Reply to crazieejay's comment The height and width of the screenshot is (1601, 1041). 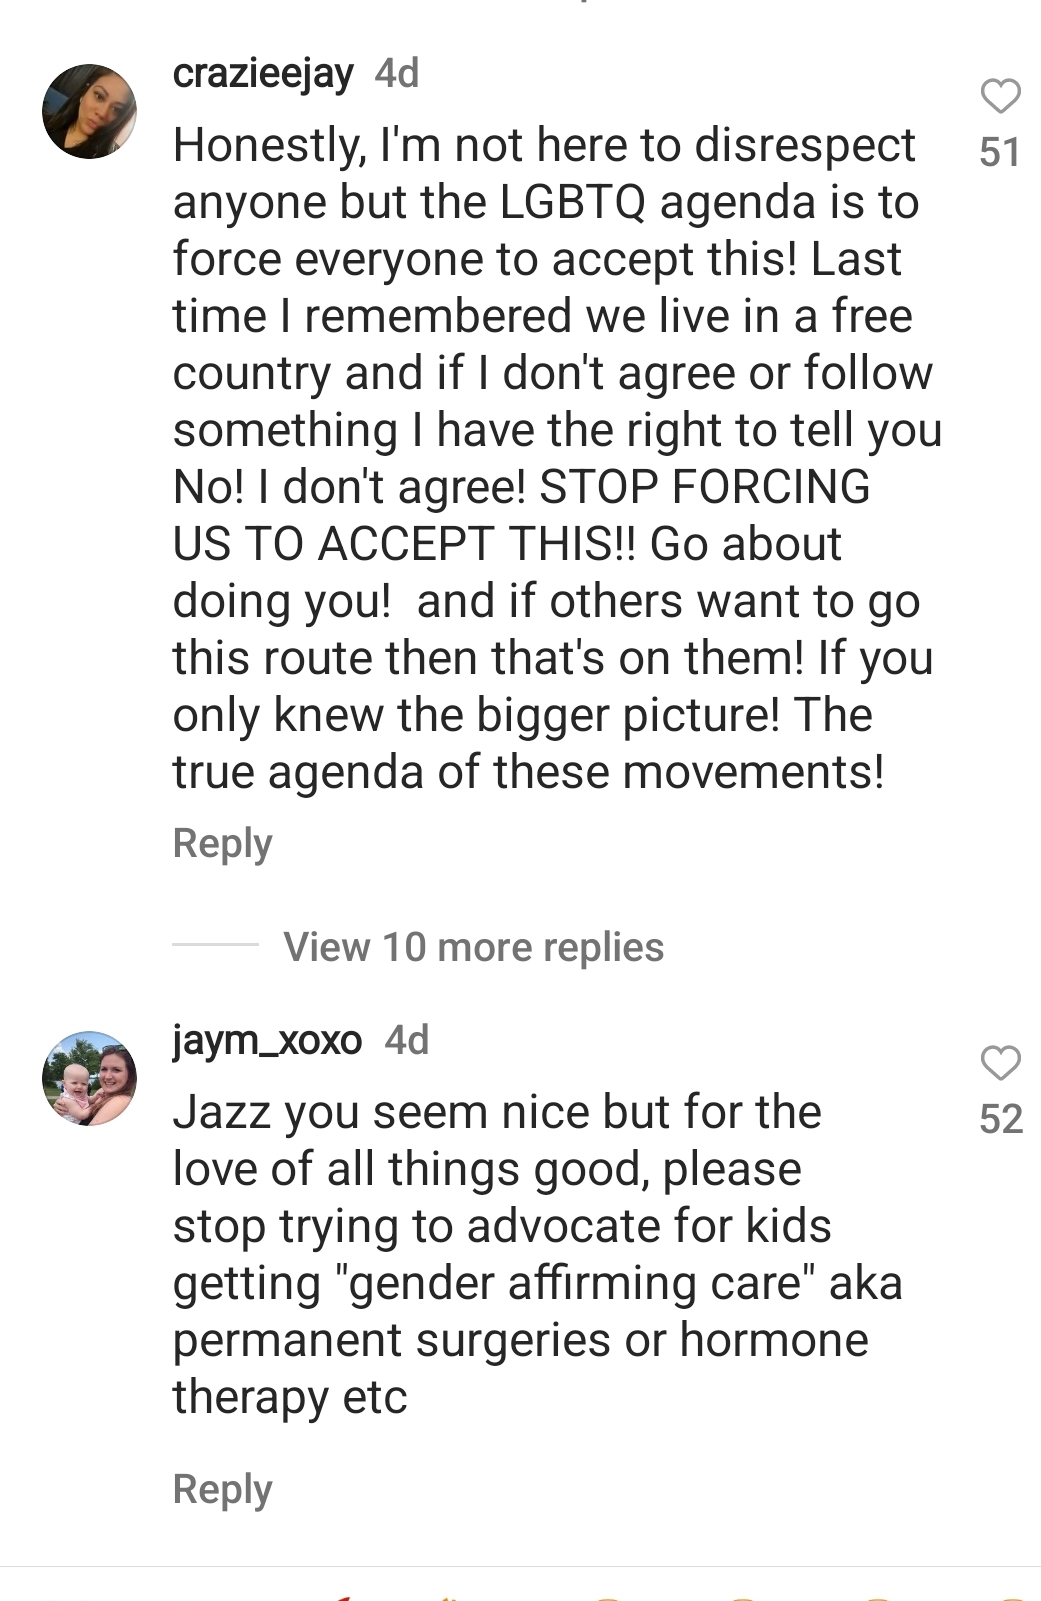(x=222, y=843)
